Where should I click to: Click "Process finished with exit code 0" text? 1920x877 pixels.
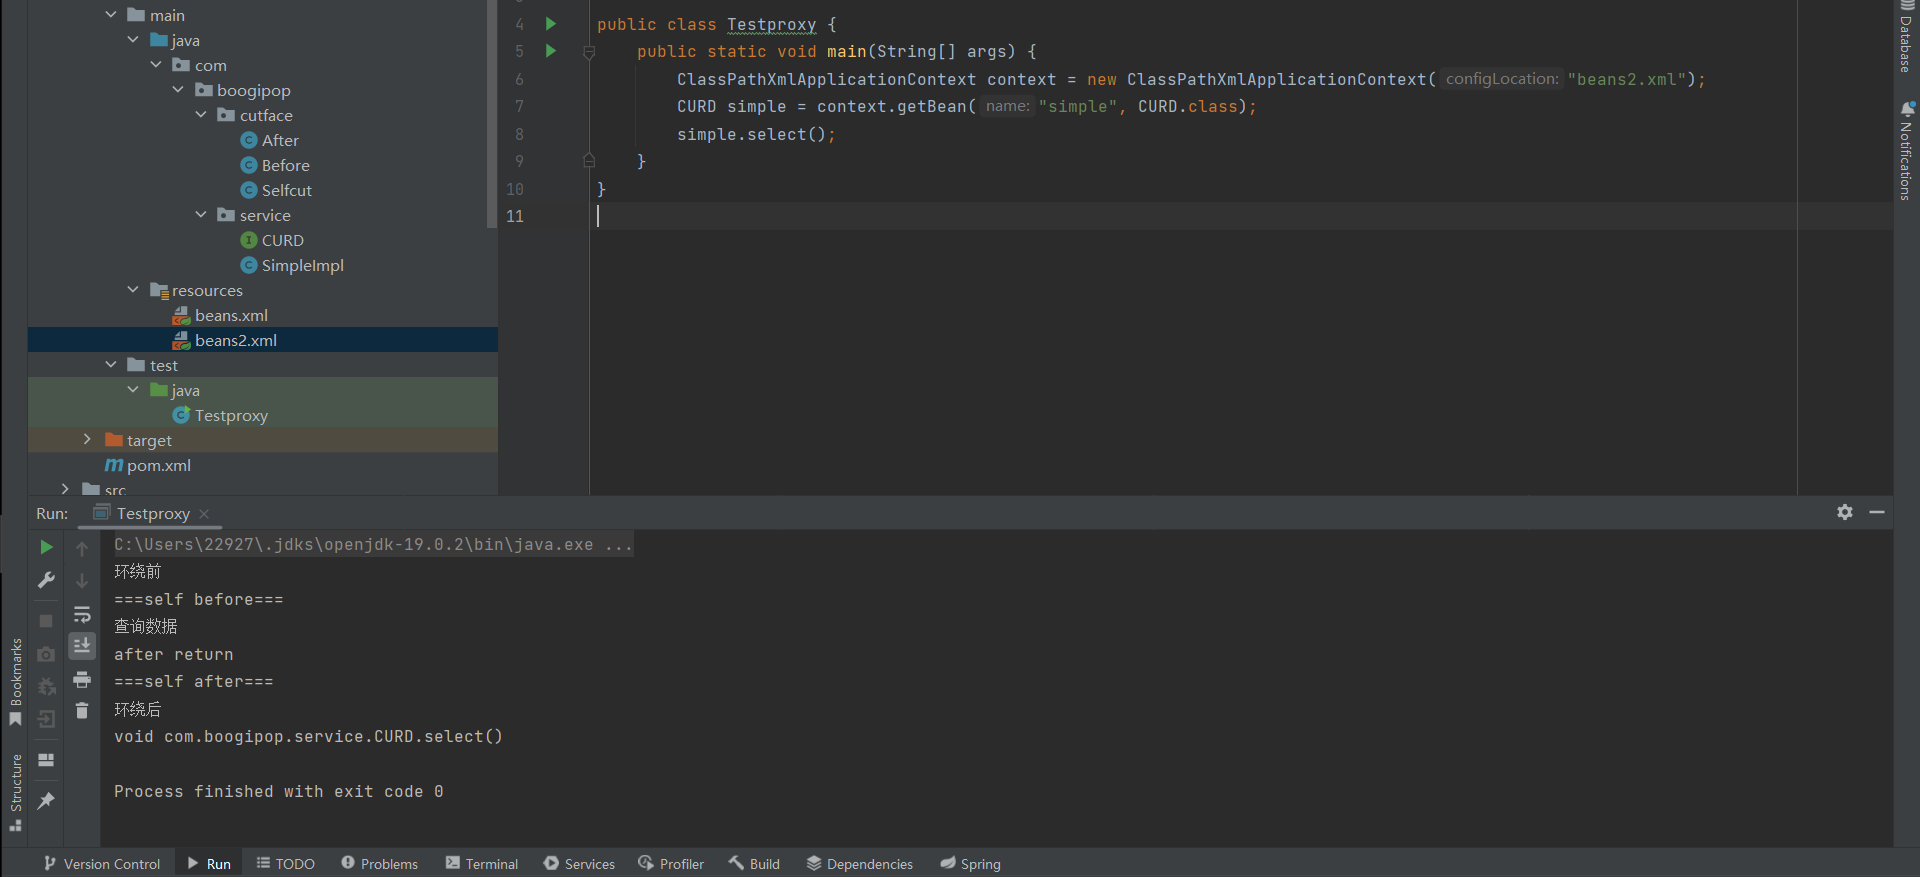click(x=279, y=792)
